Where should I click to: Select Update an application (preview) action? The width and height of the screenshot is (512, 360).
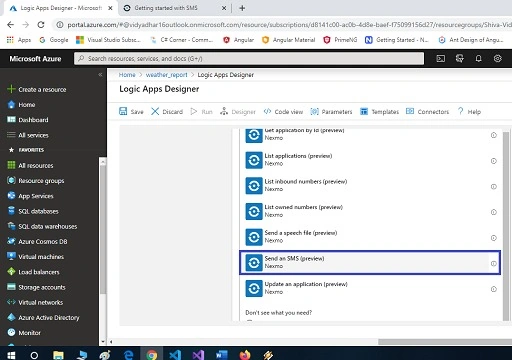[x=370, y=288]
